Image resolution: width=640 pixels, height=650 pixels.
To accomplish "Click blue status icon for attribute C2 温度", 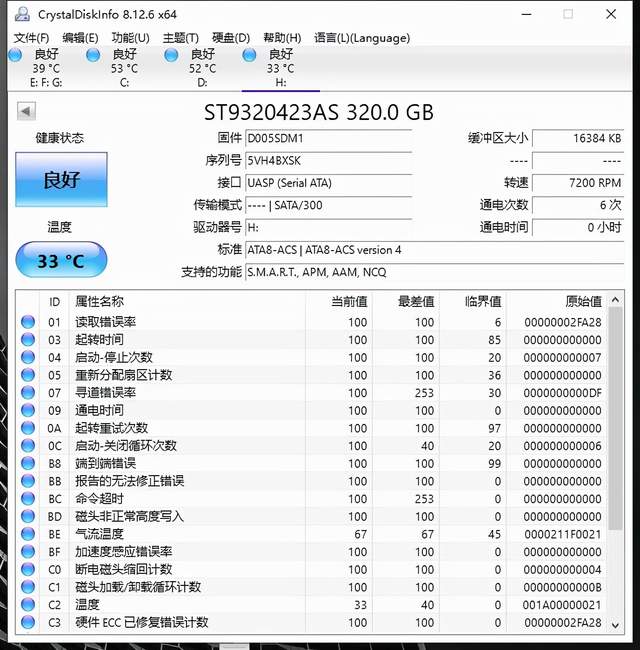I will pos(28,605).
